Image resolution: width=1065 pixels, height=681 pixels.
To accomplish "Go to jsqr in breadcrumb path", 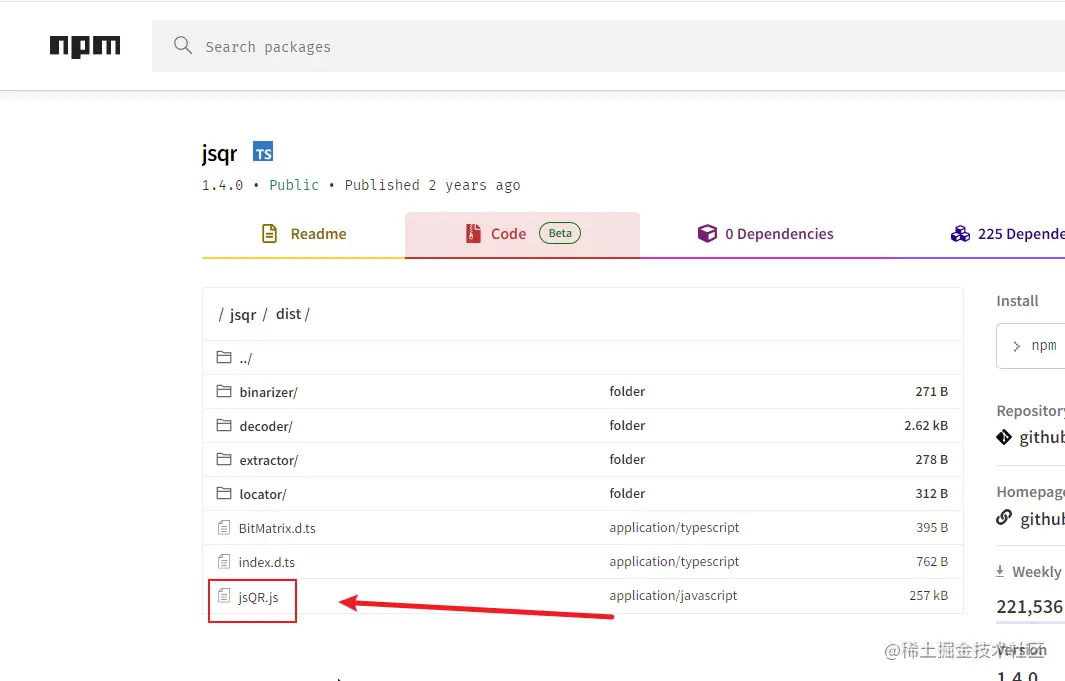I will tap(242, 314).
